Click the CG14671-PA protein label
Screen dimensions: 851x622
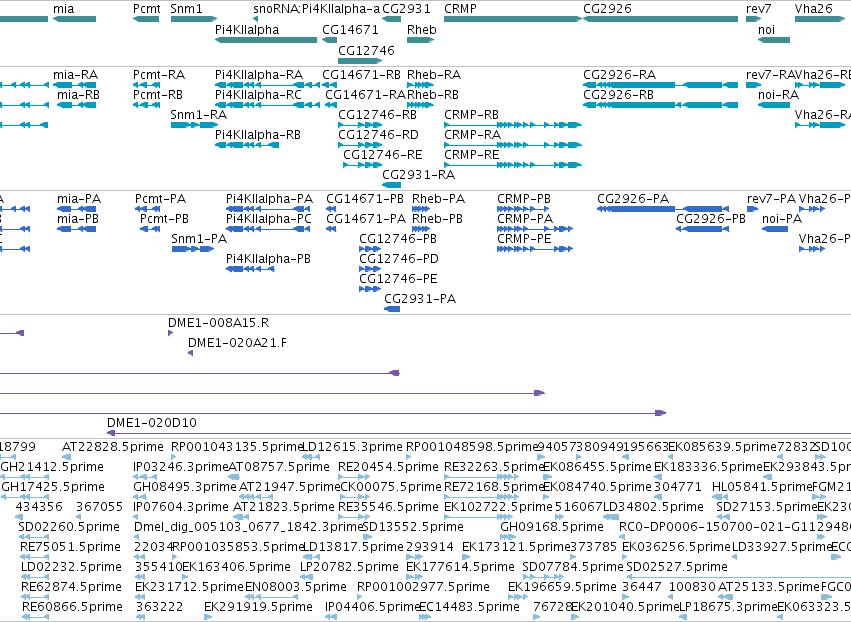pos(366,219)
